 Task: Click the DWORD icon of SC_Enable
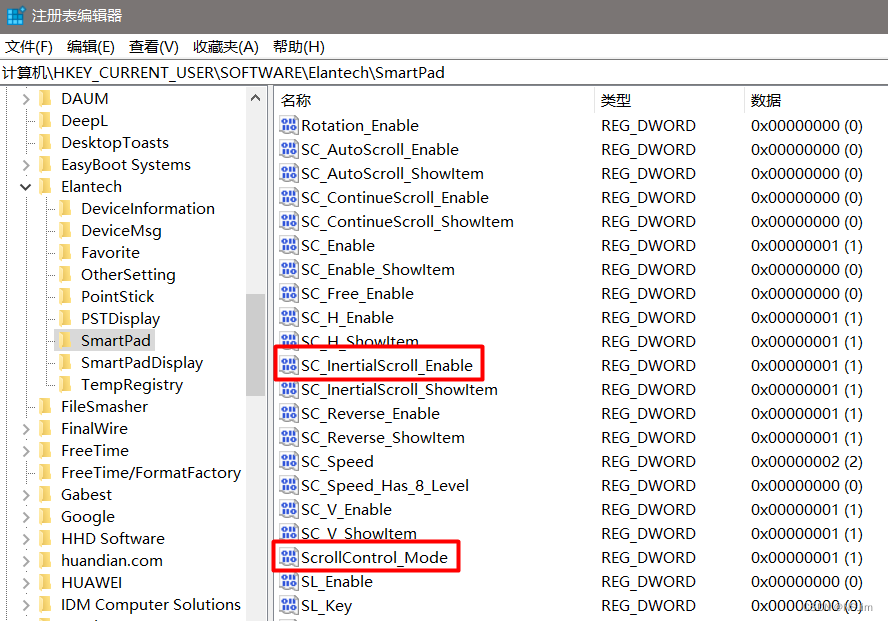289,245
